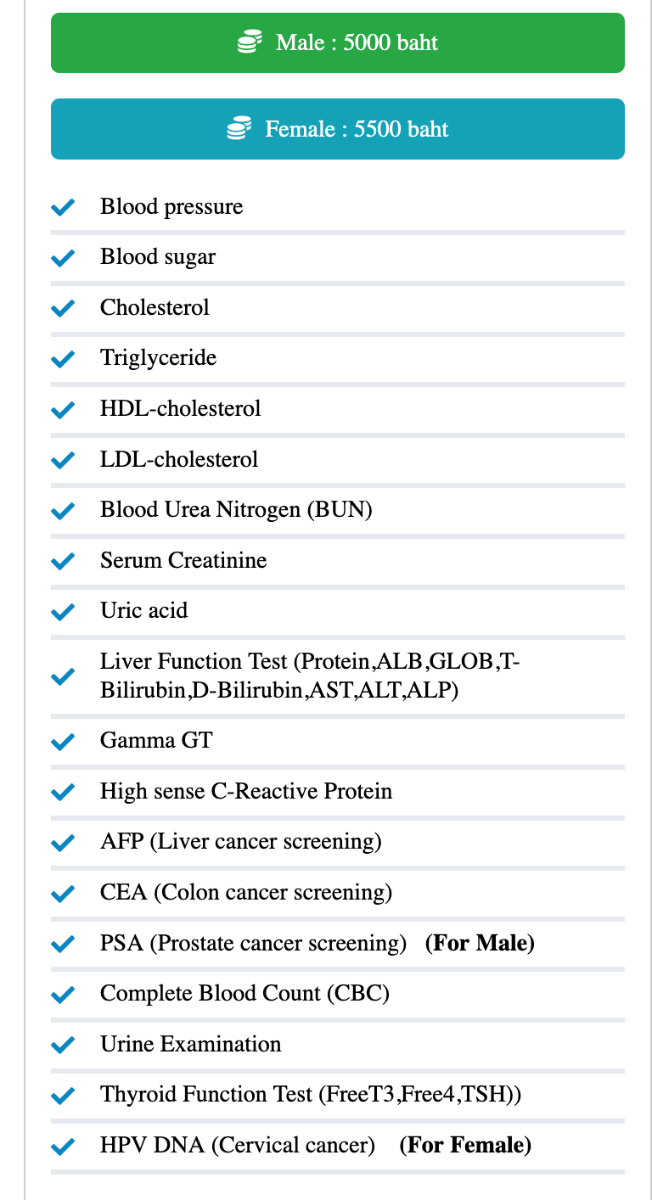Click the checkmark next to Urine Examination
652x1200 pixels.
[63, 1044]
